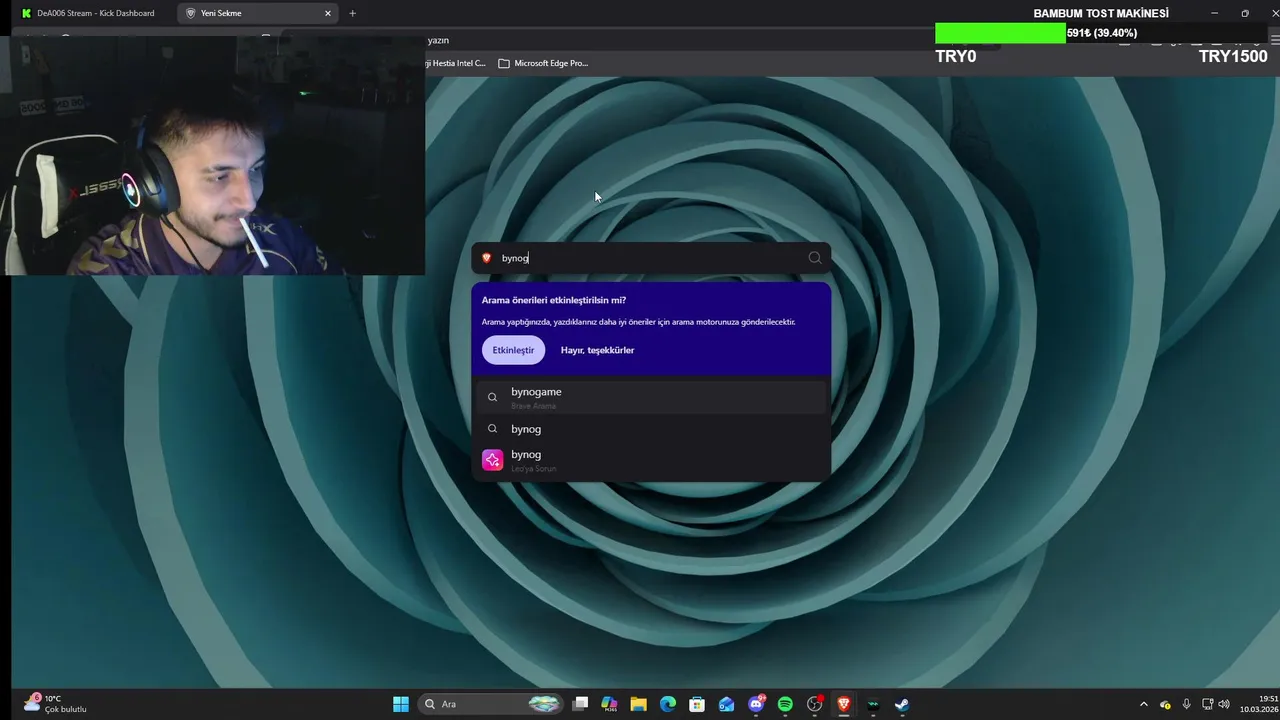Open the "Microsoft Edge Pro..." bookmark folder
The height and width of the screenshot is (720, 1280).
point(543,63)
